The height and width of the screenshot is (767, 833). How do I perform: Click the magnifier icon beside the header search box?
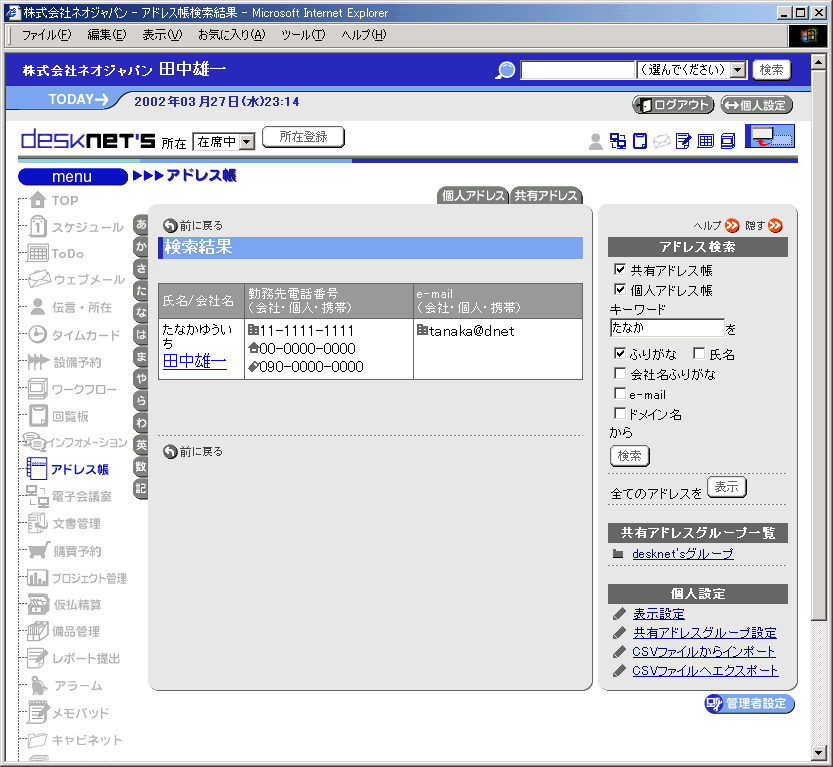[x=505, y=70]
